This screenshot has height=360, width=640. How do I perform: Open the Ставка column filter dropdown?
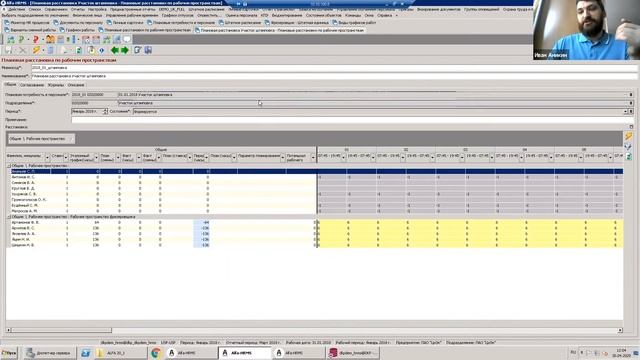[x=66, y=157]
